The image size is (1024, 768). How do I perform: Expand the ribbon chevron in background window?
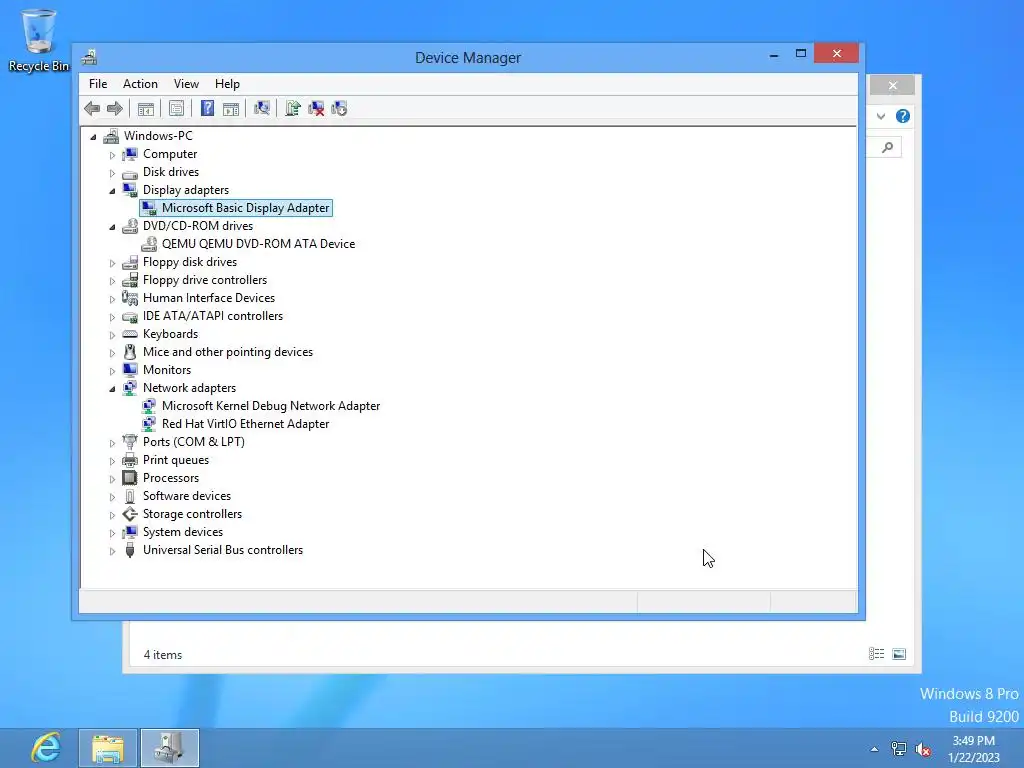point(881,116)
